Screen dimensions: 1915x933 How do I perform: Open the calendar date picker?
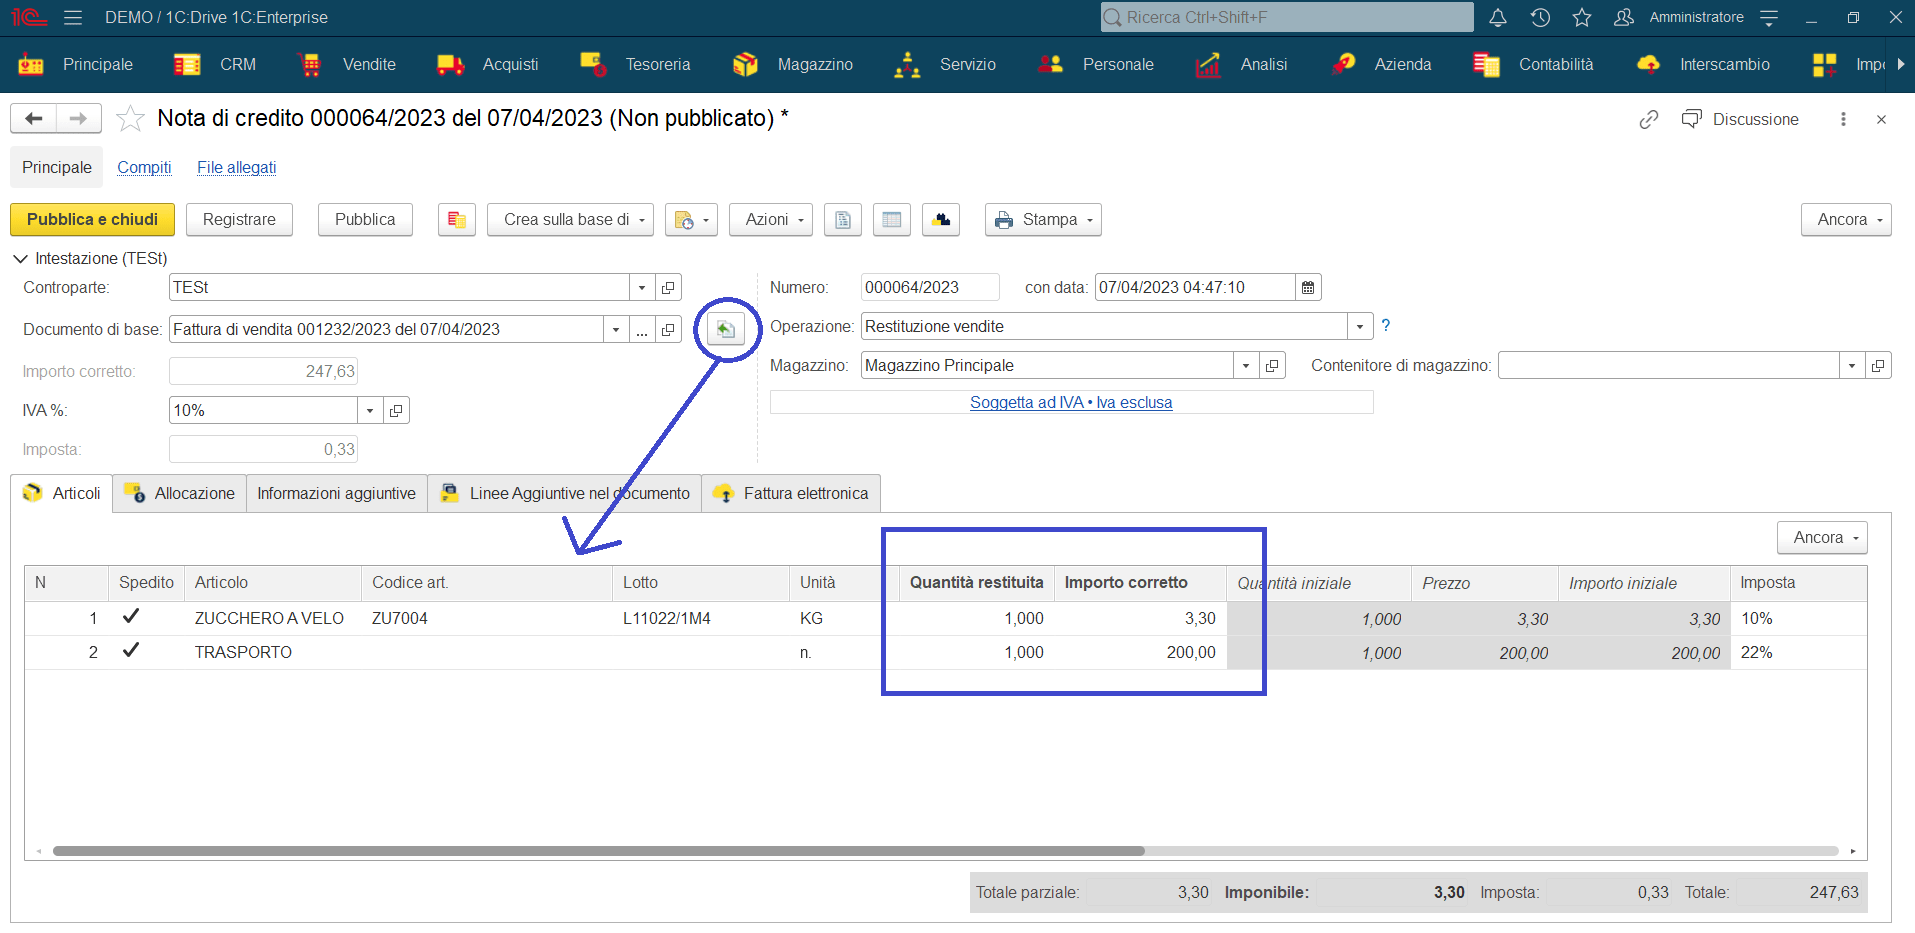tap(1308, 288)
